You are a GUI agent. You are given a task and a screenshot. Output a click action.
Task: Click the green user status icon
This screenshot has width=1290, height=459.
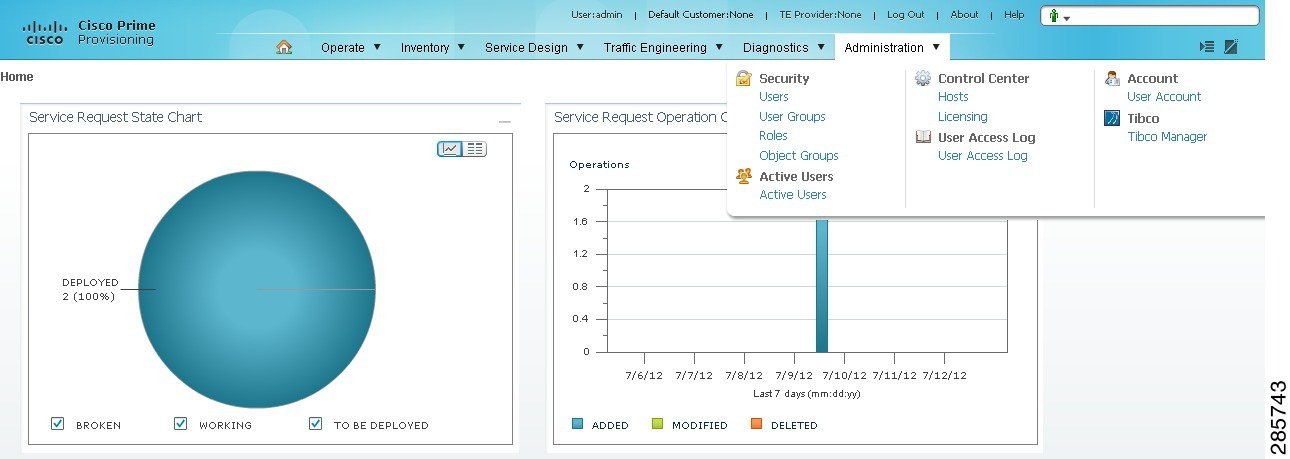coord(1054,16)
